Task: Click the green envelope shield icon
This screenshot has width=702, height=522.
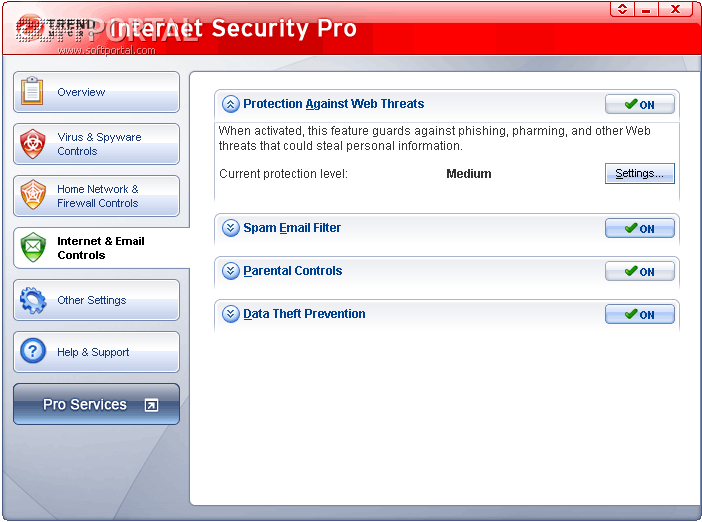Action: click(x=33, y=248)
